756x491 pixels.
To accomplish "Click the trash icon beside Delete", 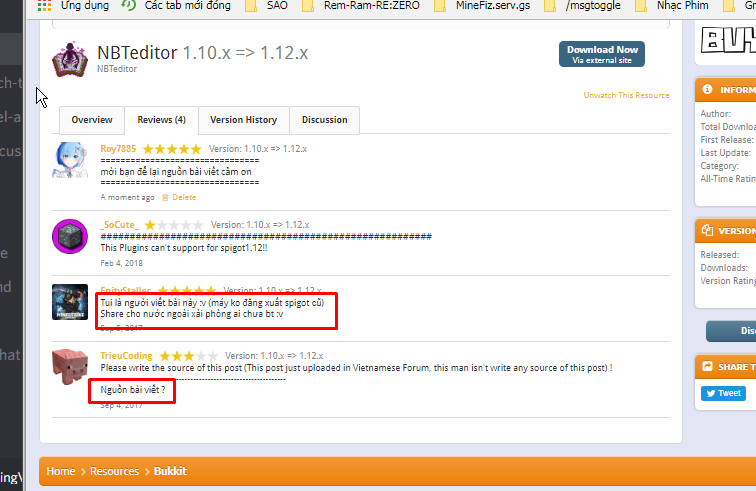I will pyautogui.click(x=165, y=197).
